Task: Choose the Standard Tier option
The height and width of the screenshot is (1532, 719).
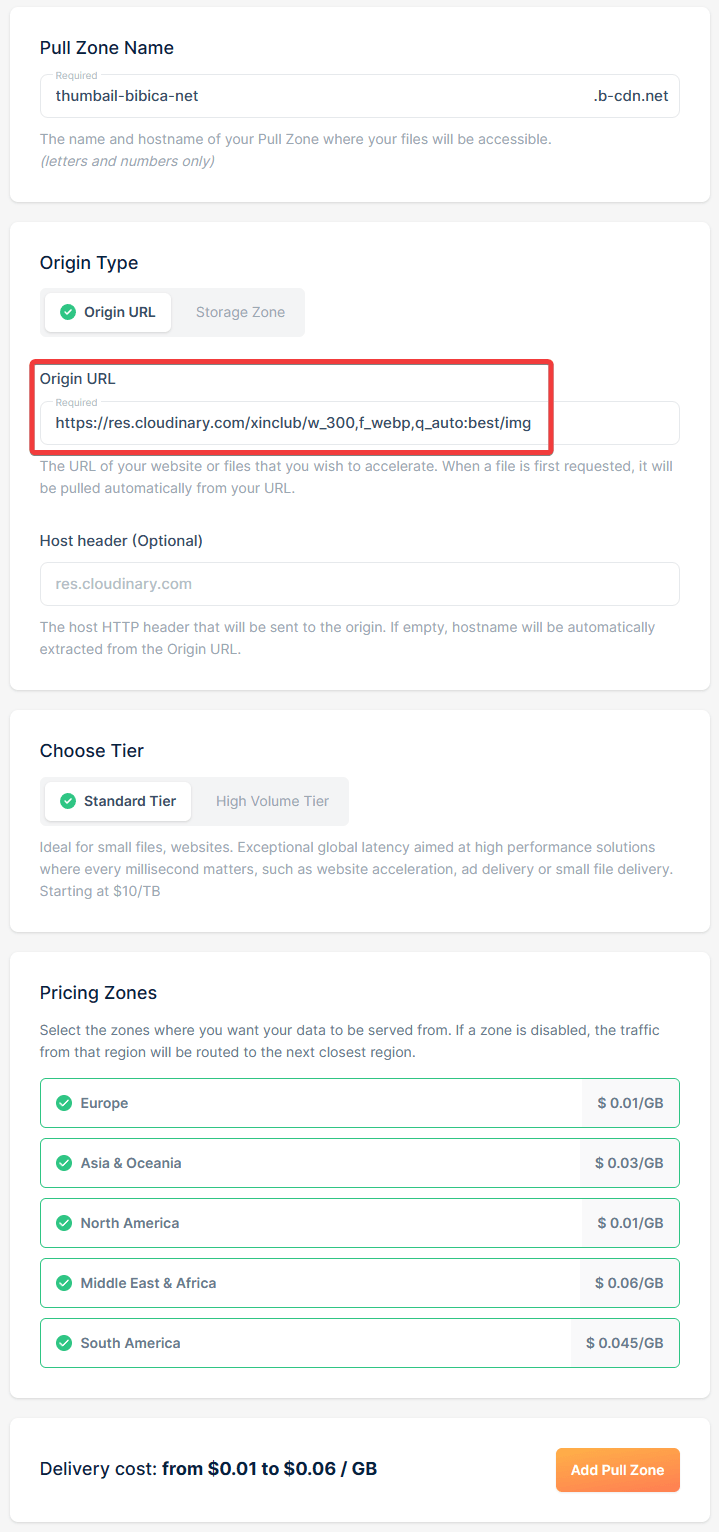Action: 118,801
